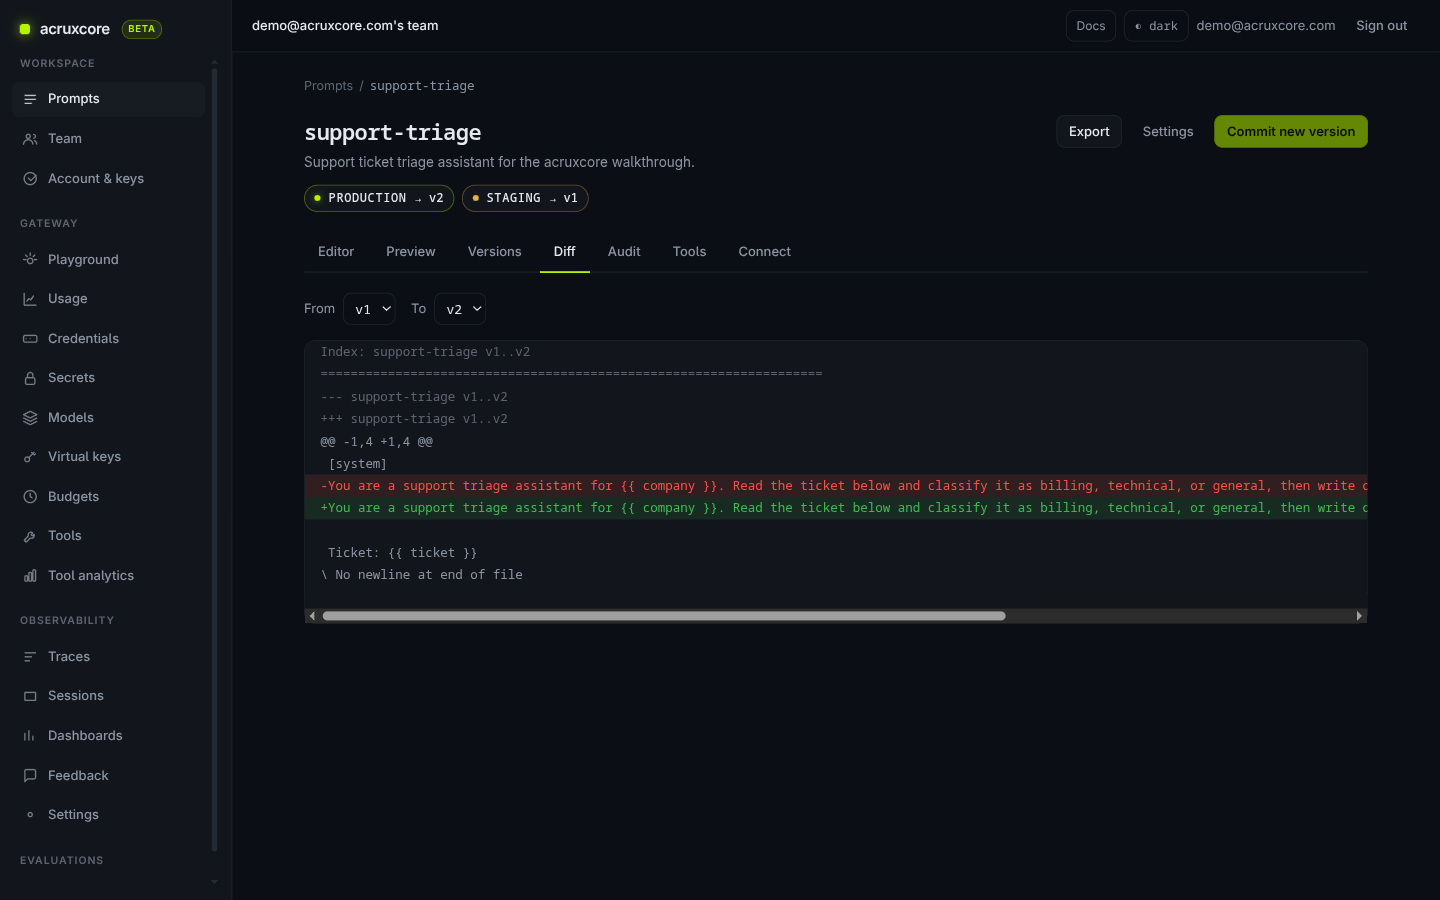Click the Virtual keys key icon
The height and width of the screenshot is (900, 1440).
coord(30,457)
